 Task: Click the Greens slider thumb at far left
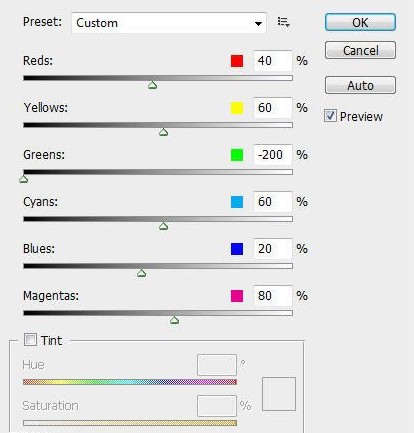tap(23, 179)
